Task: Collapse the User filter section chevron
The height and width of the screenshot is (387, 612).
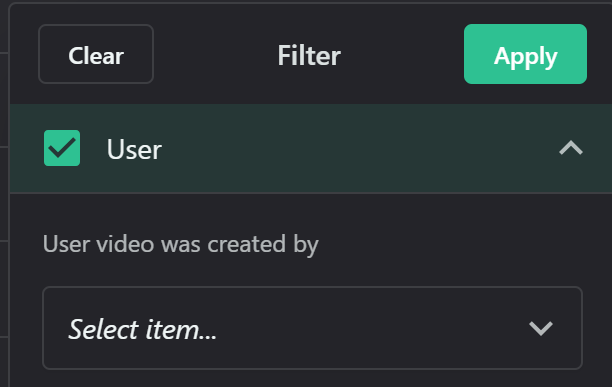Action: tap(571, 148)
